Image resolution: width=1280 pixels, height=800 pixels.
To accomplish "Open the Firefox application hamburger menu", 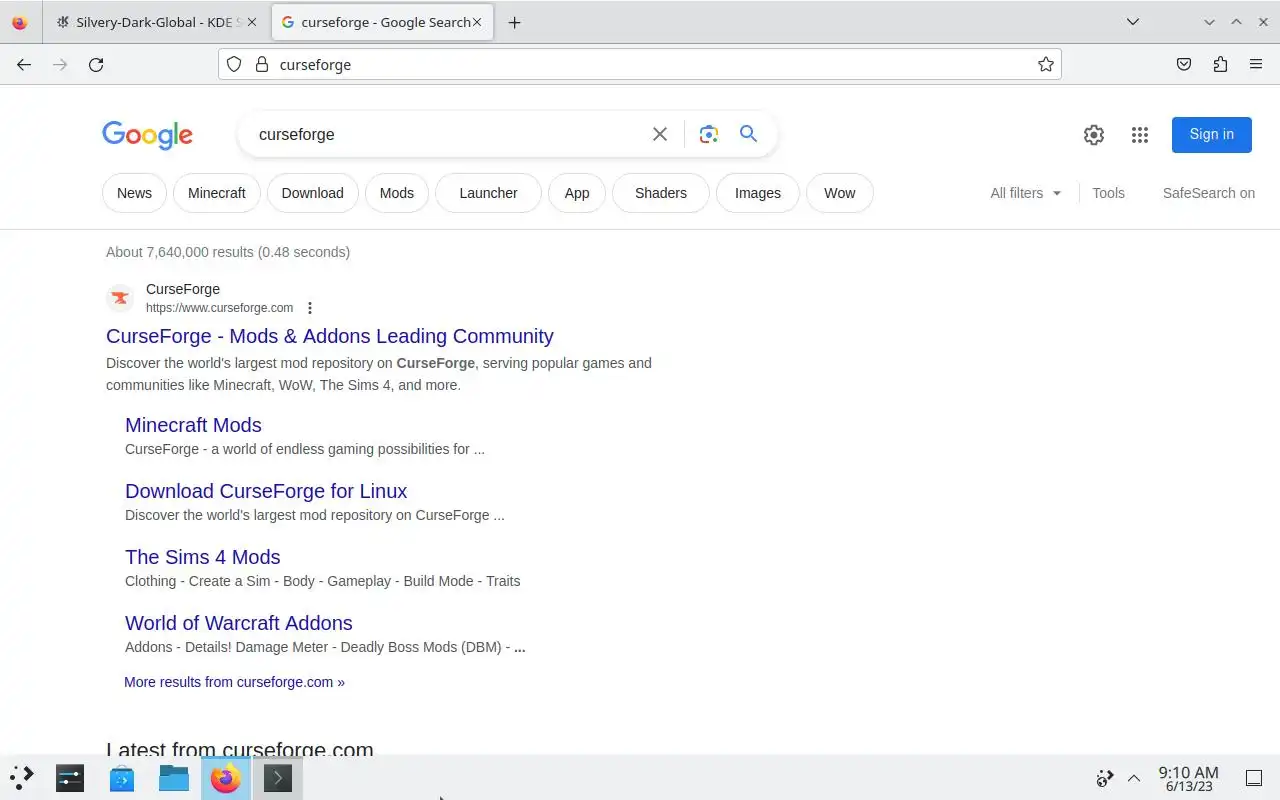I will [x=1256, y=64].
